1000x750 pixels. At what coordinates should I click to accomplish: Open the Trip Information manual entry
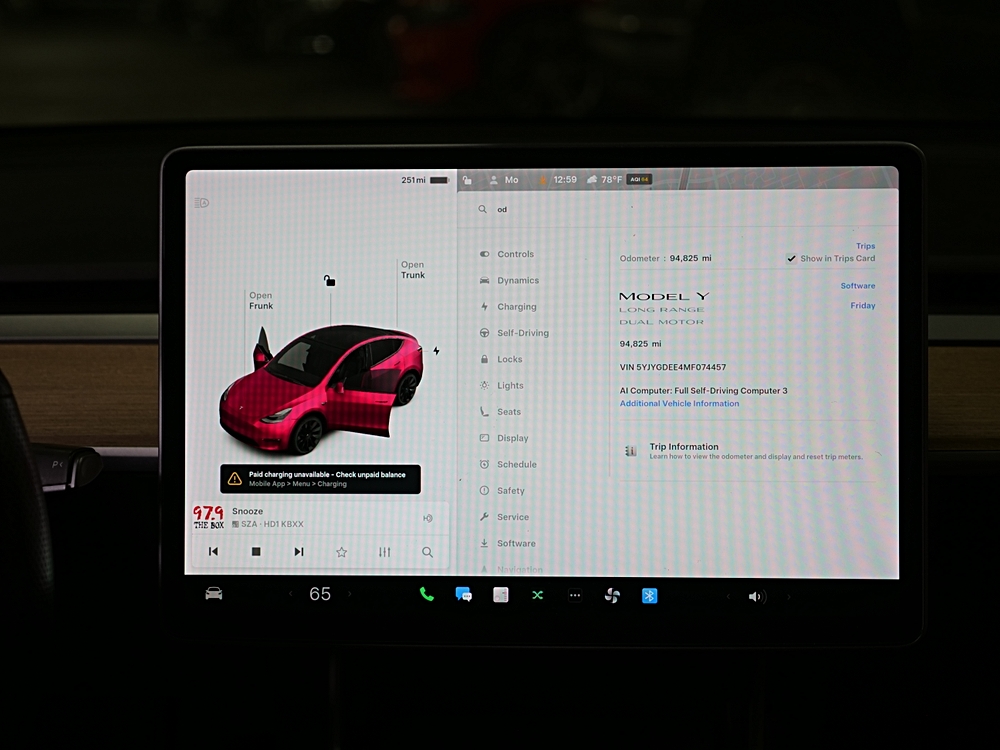pyautogui.click(x=746, y=451)
